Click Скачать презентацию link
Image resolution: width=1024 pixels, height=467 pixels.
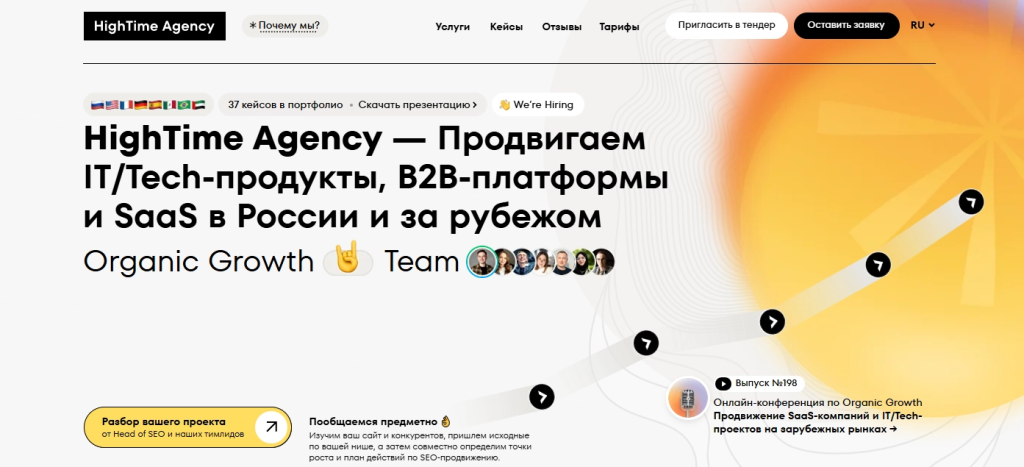tap(414, 105)
